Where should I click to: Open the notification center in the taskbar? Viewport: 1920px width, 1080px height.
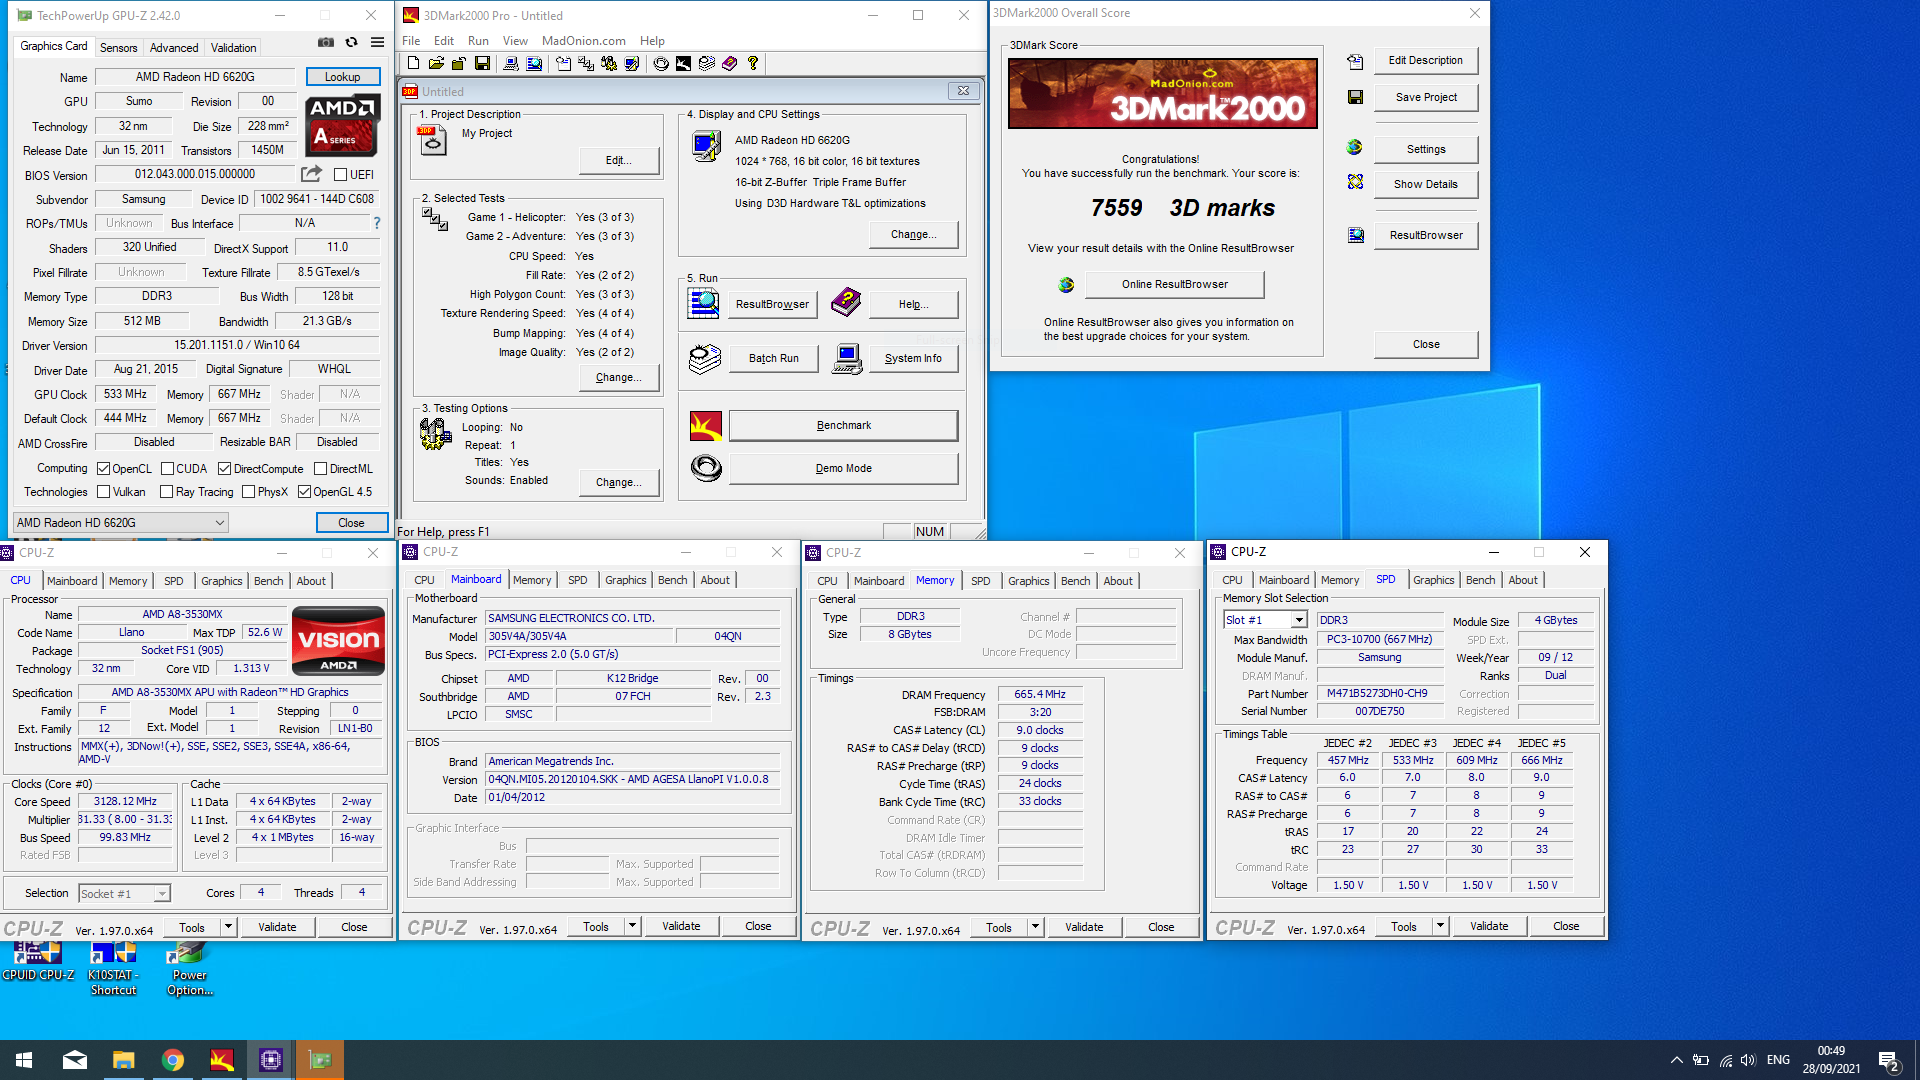[1889, 1060]
